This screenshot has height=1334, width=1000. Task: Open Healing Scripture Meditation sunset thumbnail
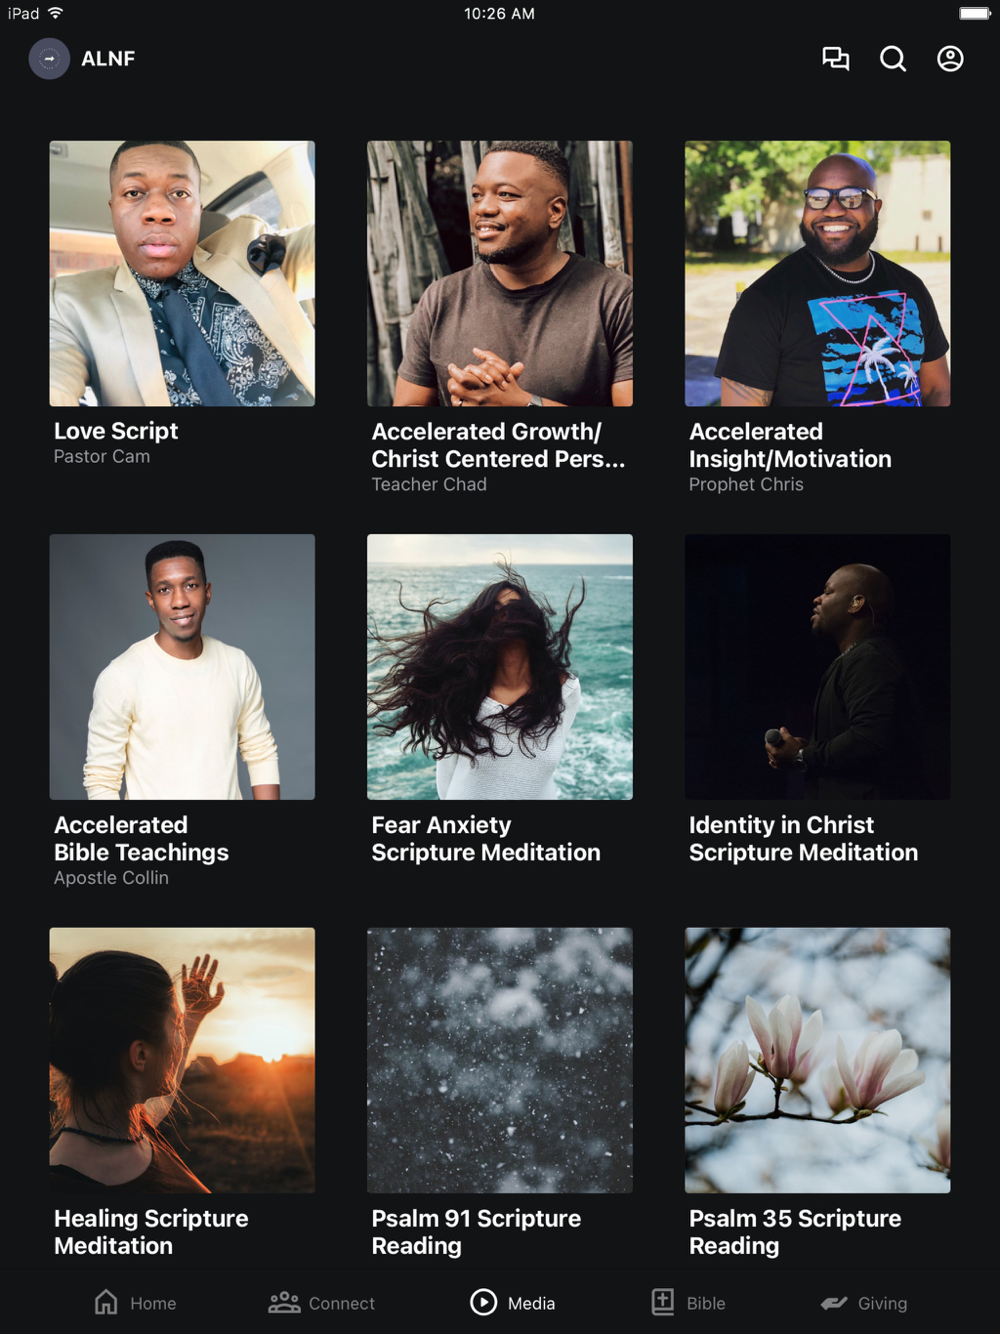click(x=182, y=1060)
